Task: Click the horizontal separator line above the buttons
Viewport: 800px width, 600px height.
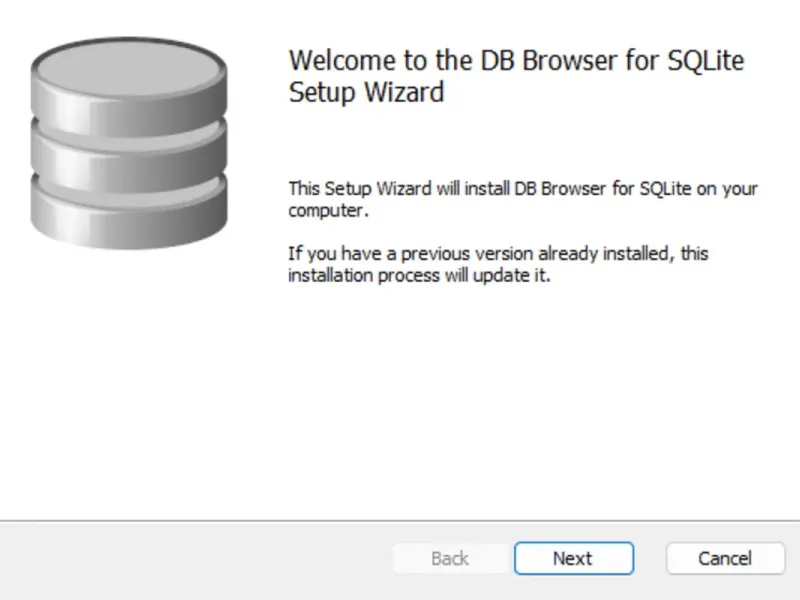Action: click(400, 521)
